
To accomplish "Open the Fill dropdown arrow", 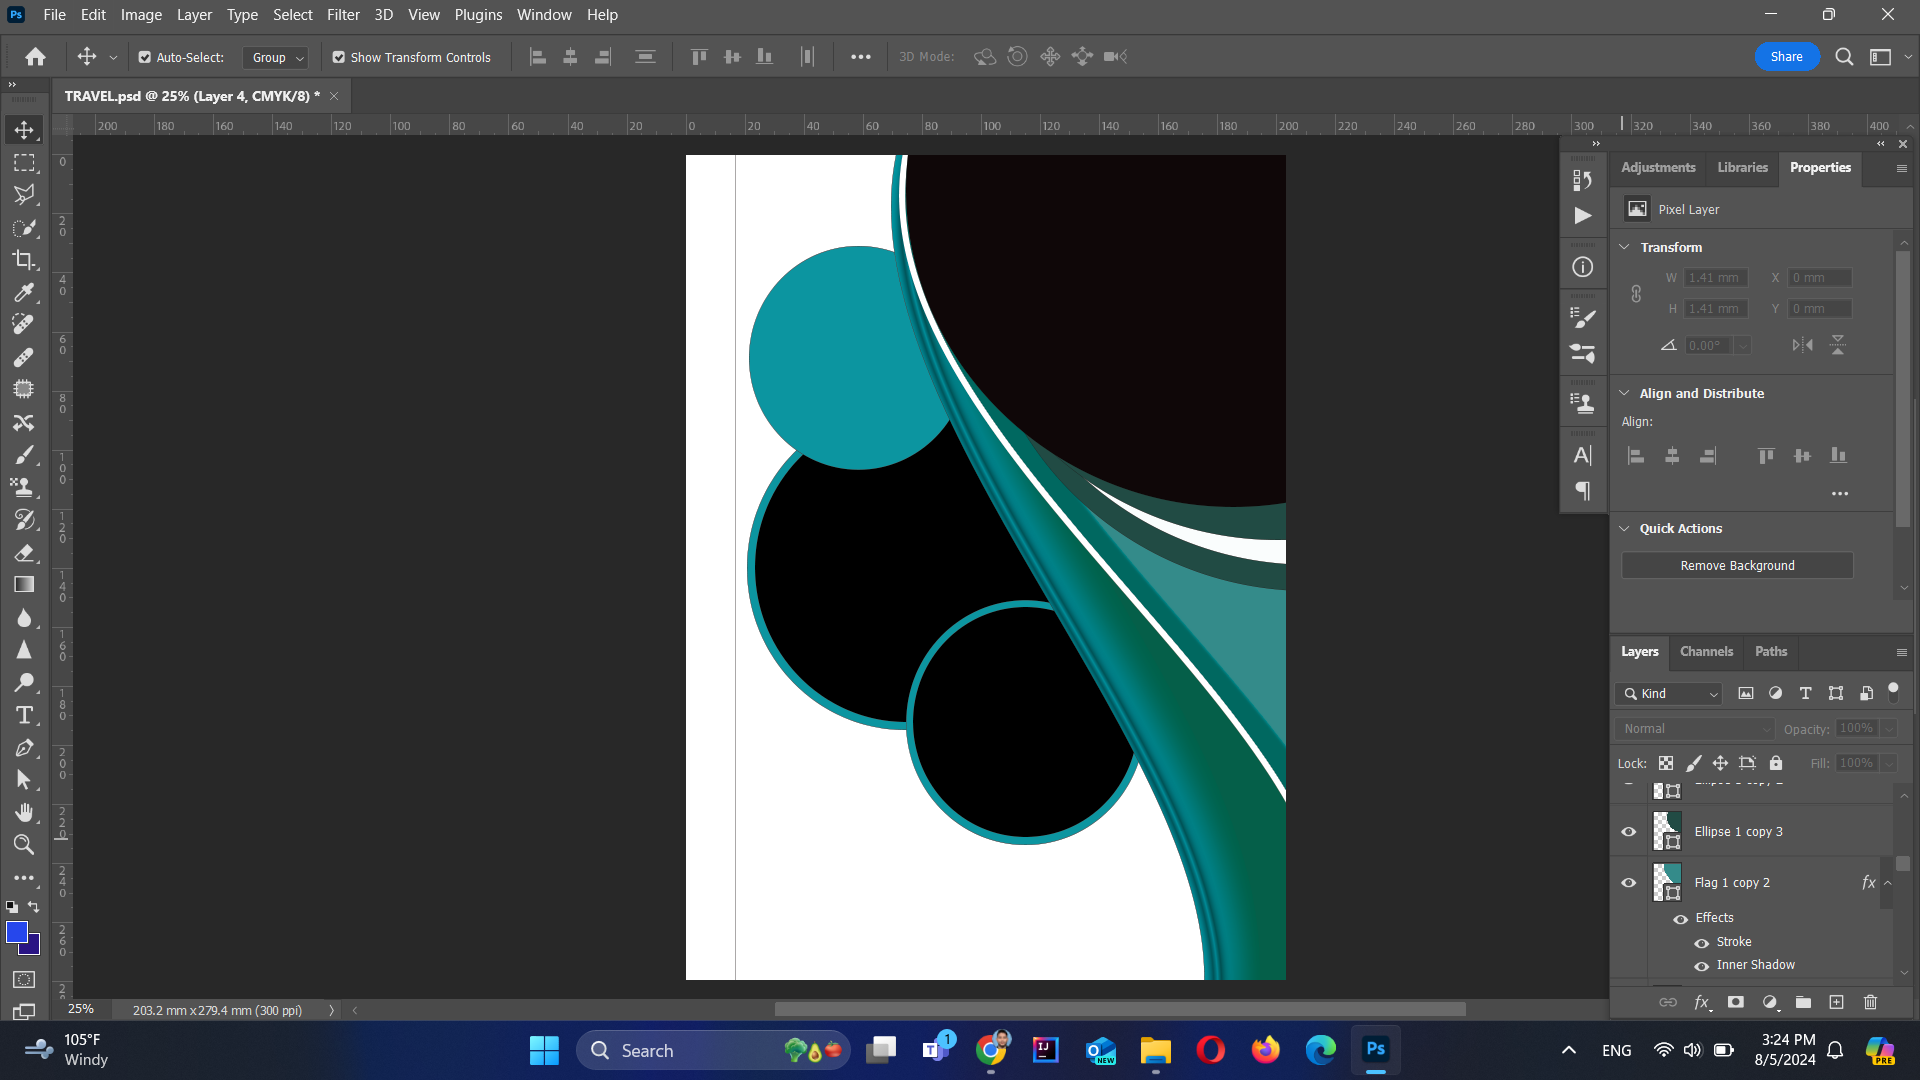I will tap(1889, 763).
